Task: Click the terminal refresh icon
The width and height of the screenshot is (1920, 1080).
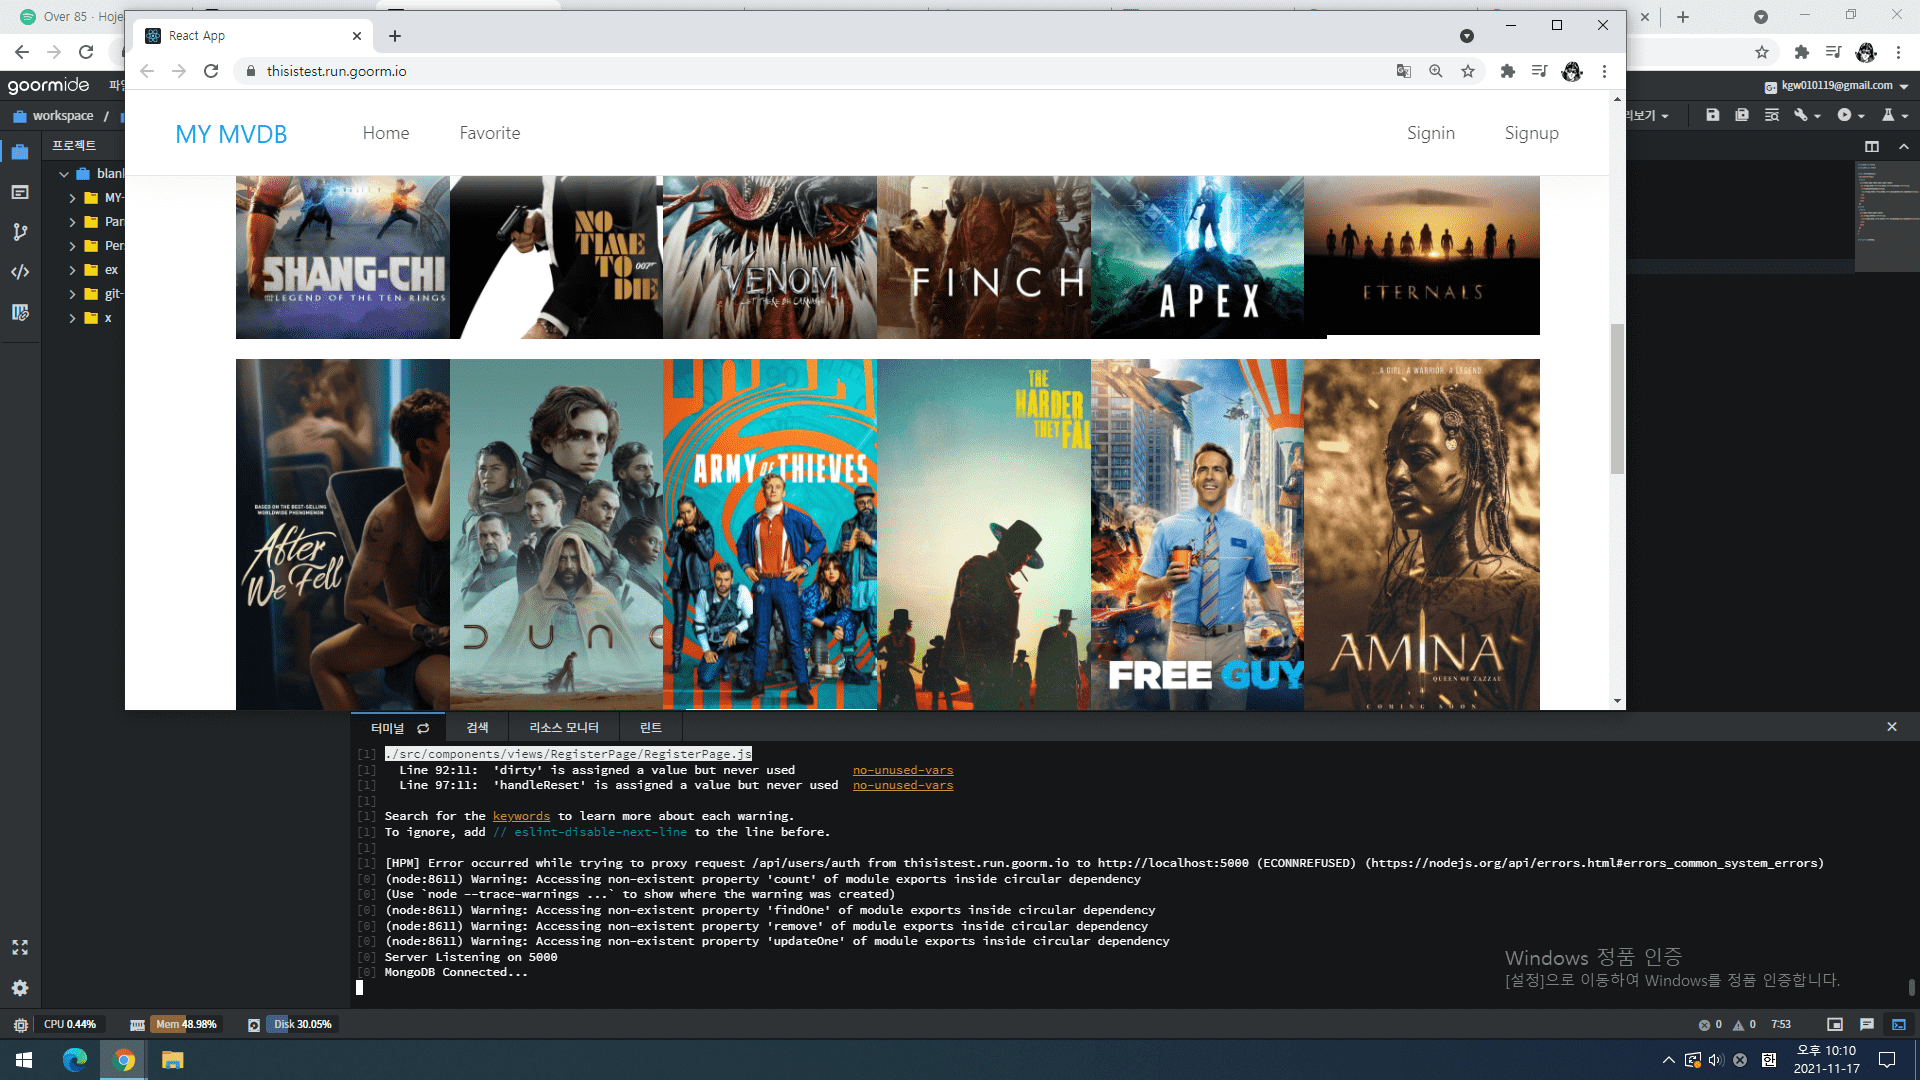Action: click(x=423, y=728)
